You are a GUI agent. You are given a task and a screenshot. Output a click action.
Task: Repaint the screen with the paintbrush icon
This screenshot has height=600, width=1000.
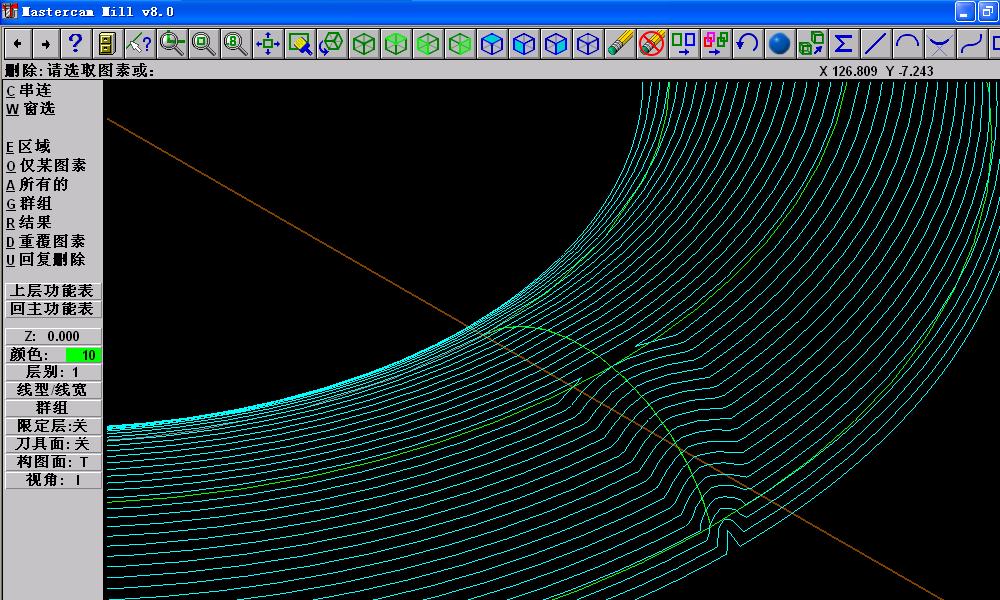click(299, 43)
